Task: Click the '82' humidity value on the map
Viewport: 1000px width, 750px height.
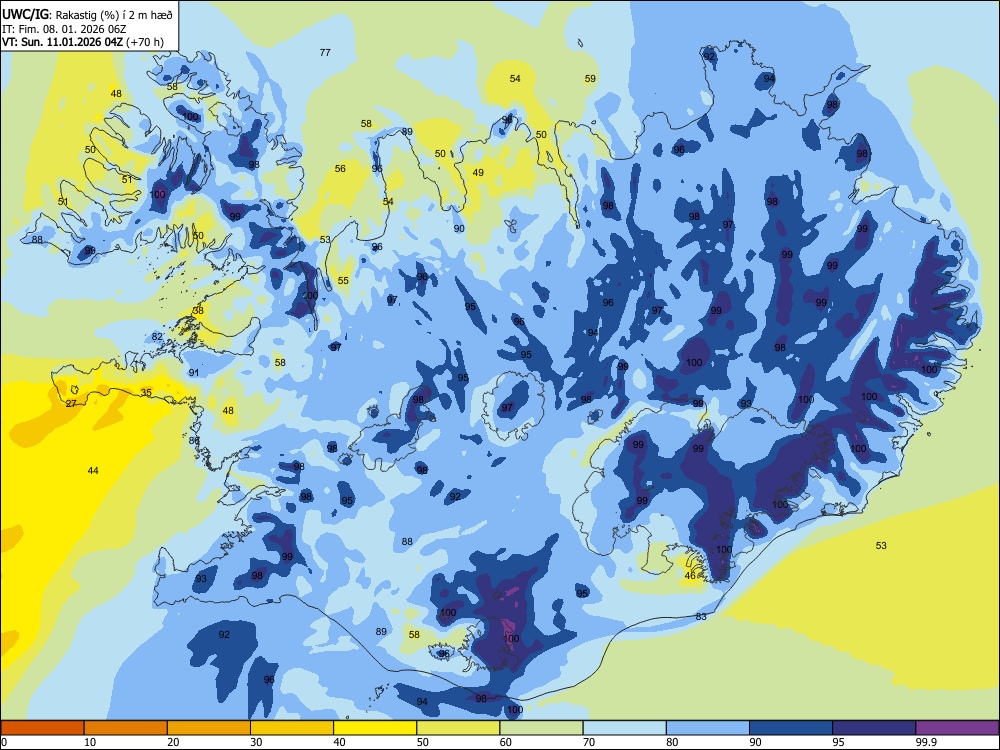Action: click(158, 337)
